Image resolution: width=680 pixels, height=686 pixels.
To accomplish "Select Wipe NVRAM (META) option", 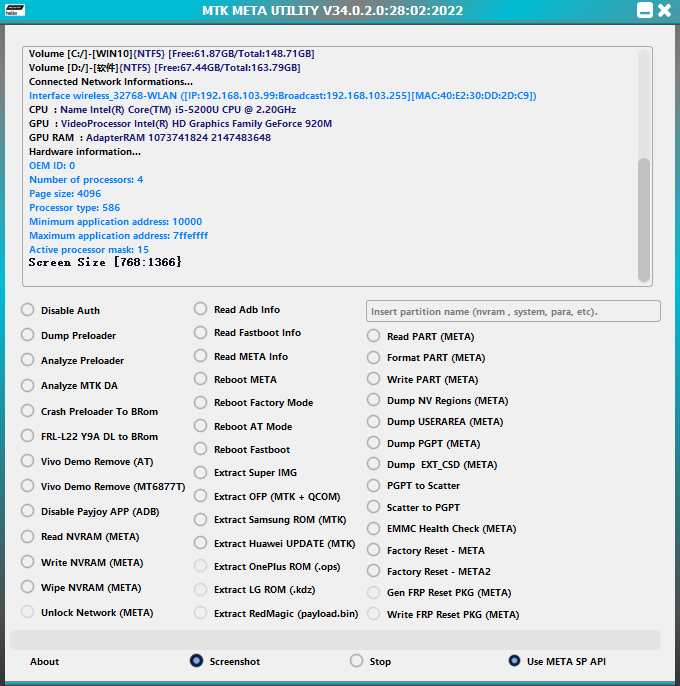I will tap(28, 587).
